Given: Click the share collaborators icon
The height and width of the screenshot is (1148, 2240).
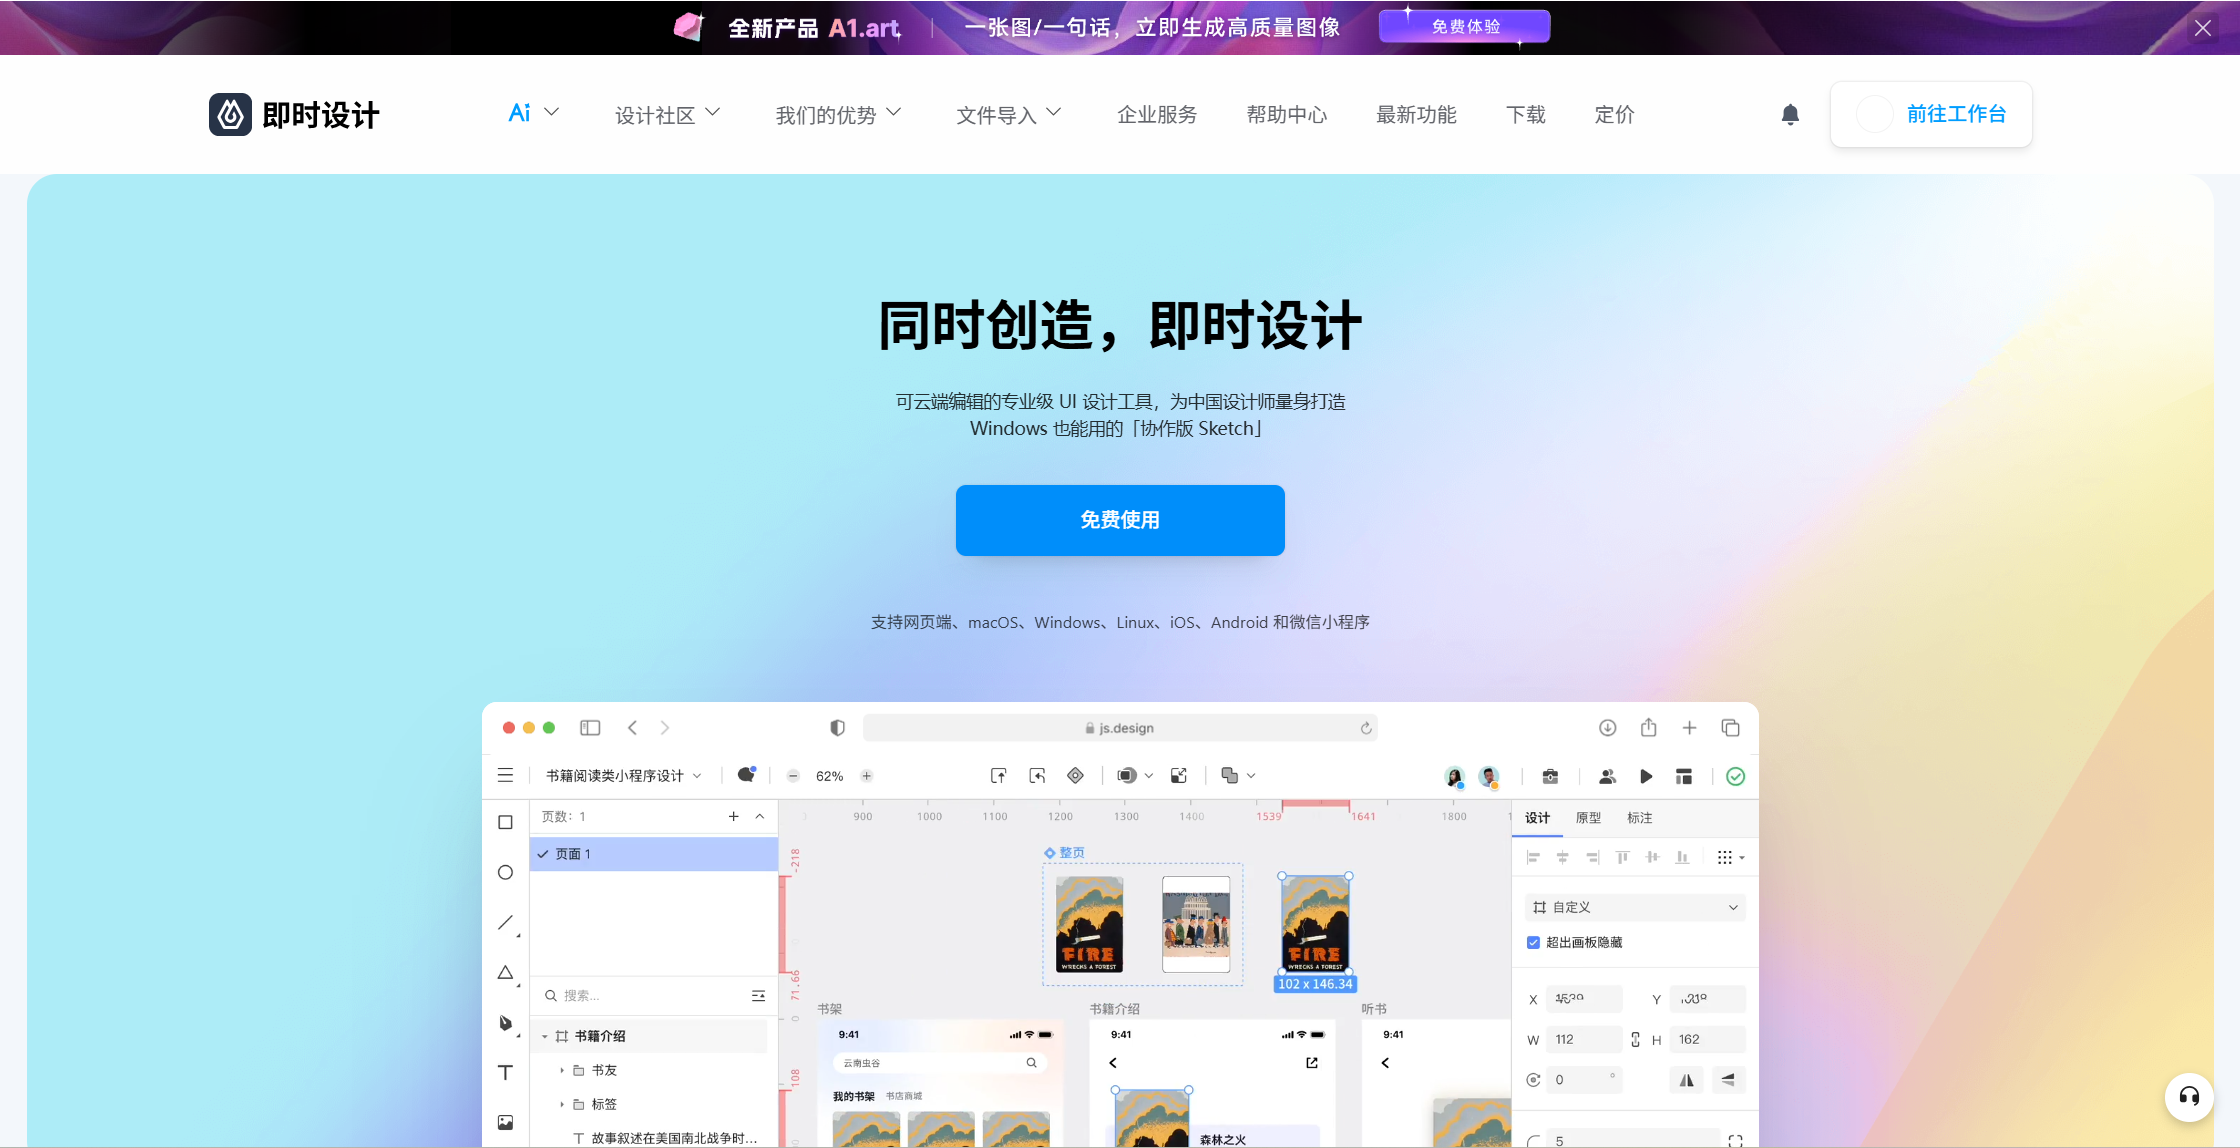Looking at the screenshot, I should (x=1608, y=777).
